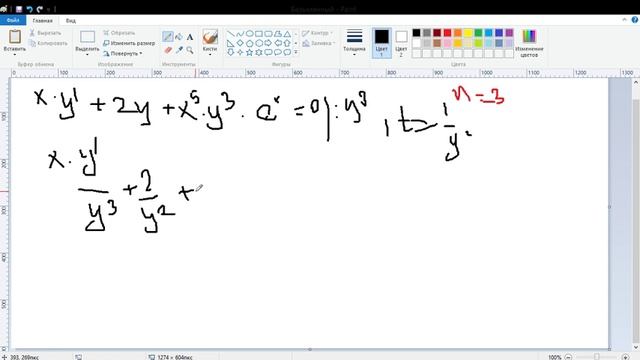Choose the isosceles Triangle shape
Screen dimensions: 640x360
click(287, 34)
